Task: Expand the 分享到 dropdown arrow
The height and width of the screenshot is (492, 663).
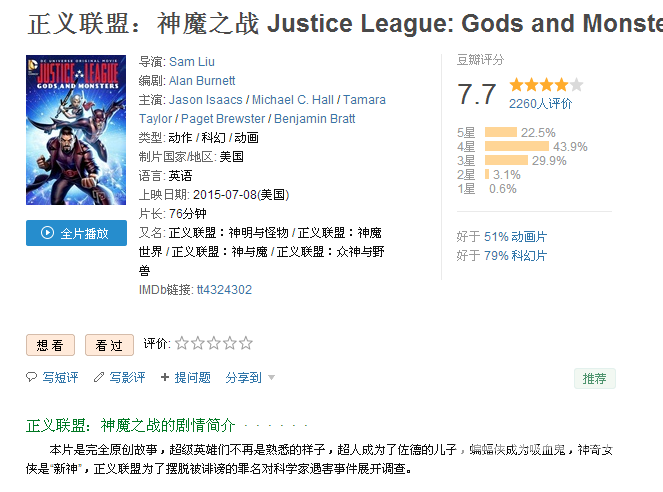Action: click(271, 377)
